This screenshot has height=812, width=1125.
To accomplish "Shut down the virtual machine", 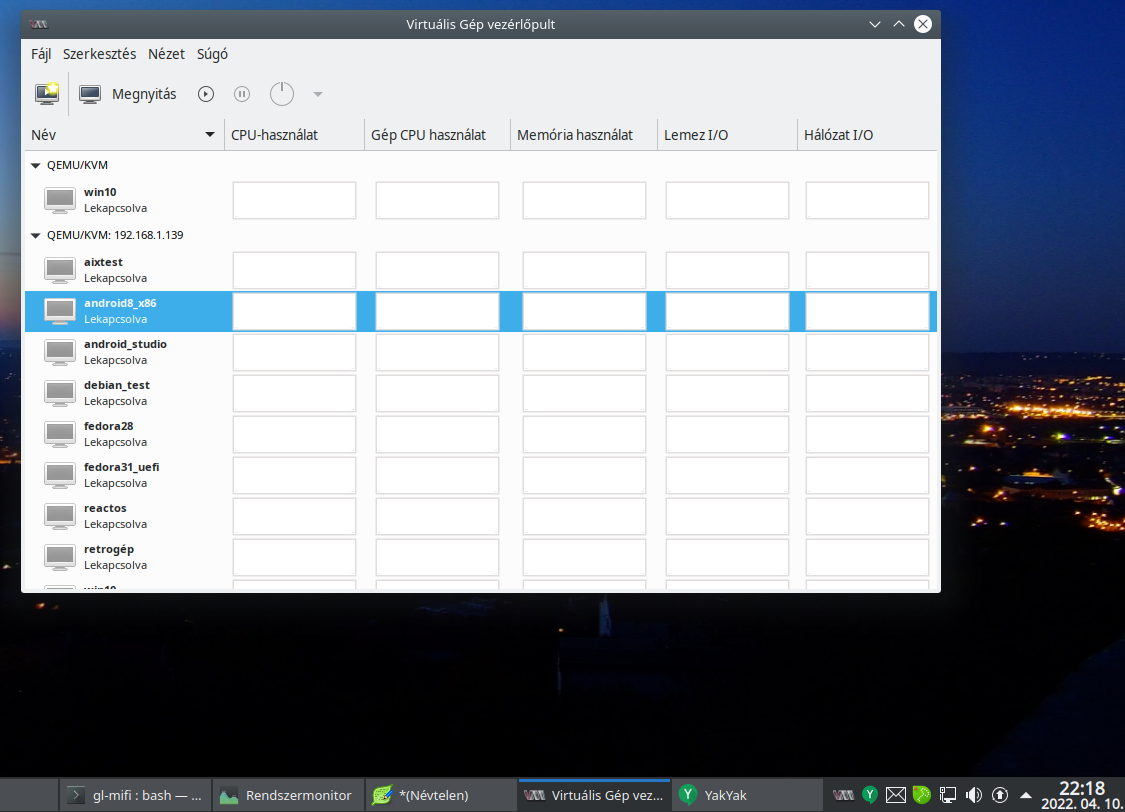I will tap(282, 94).
